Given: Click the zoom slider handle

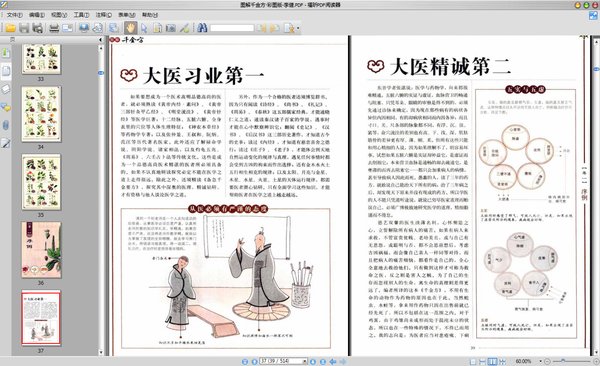Looking at the screenshot, I should 562,361.
